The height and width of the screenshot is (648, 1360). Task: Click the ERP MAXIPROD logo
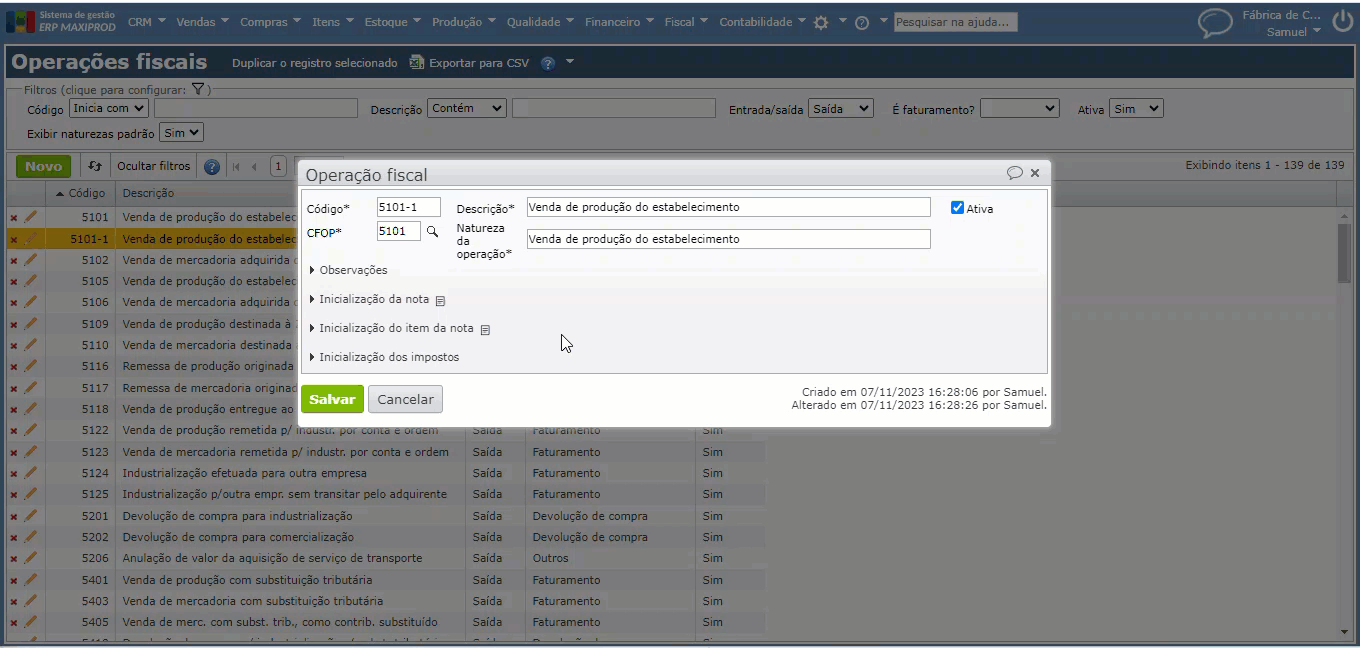click(x=61, y=22)
